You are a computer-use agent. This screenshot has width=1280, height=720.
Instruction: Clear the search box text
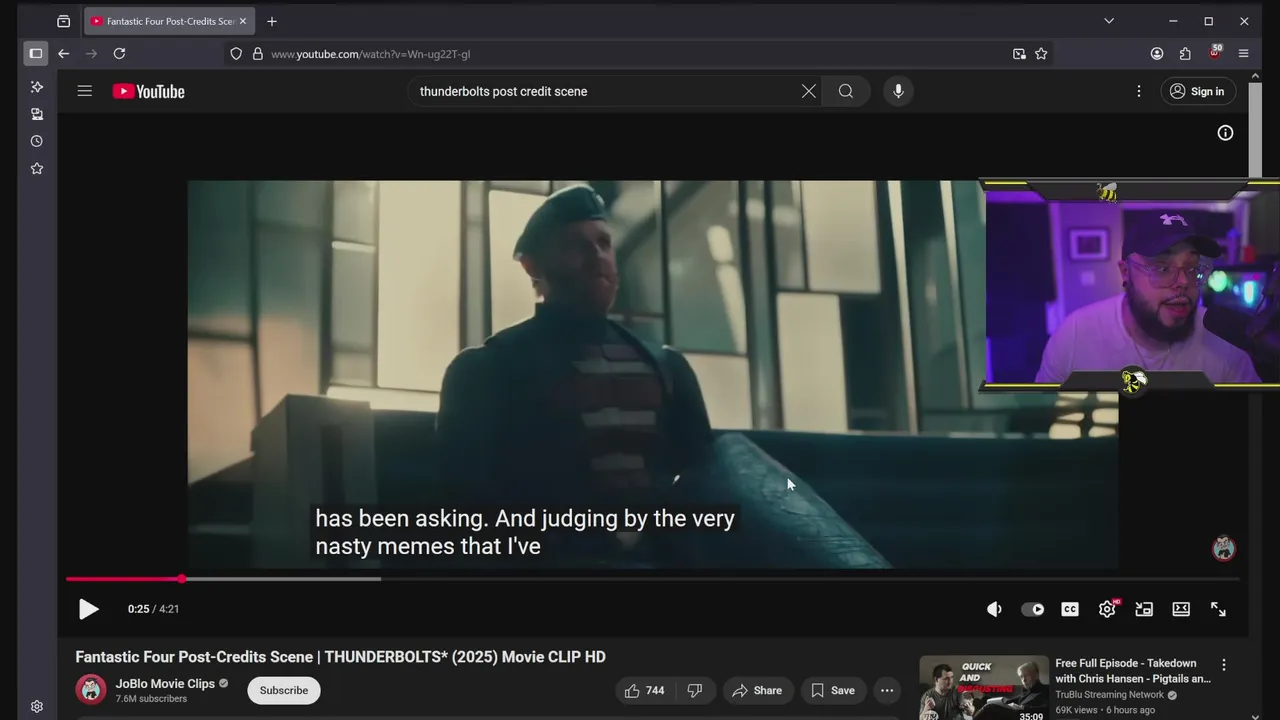pyautogui.click(x=809, y=91)
